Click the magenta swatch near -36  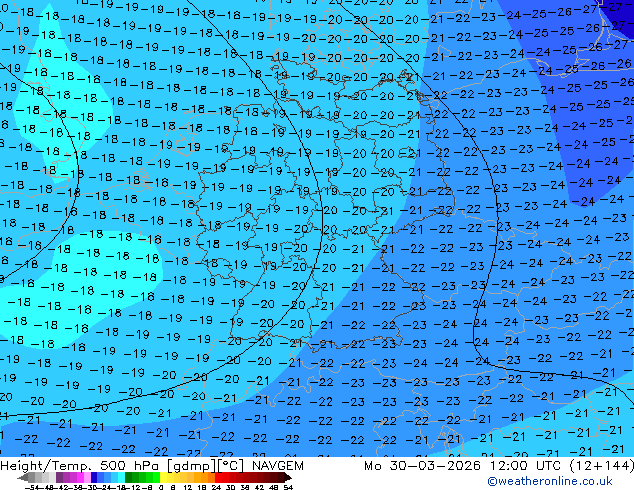pos(80,477)
